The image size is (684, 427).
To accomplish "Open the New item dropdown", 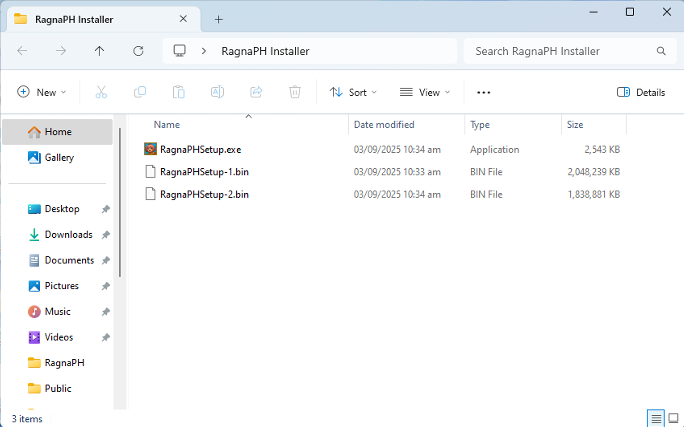I will [42, 92].
